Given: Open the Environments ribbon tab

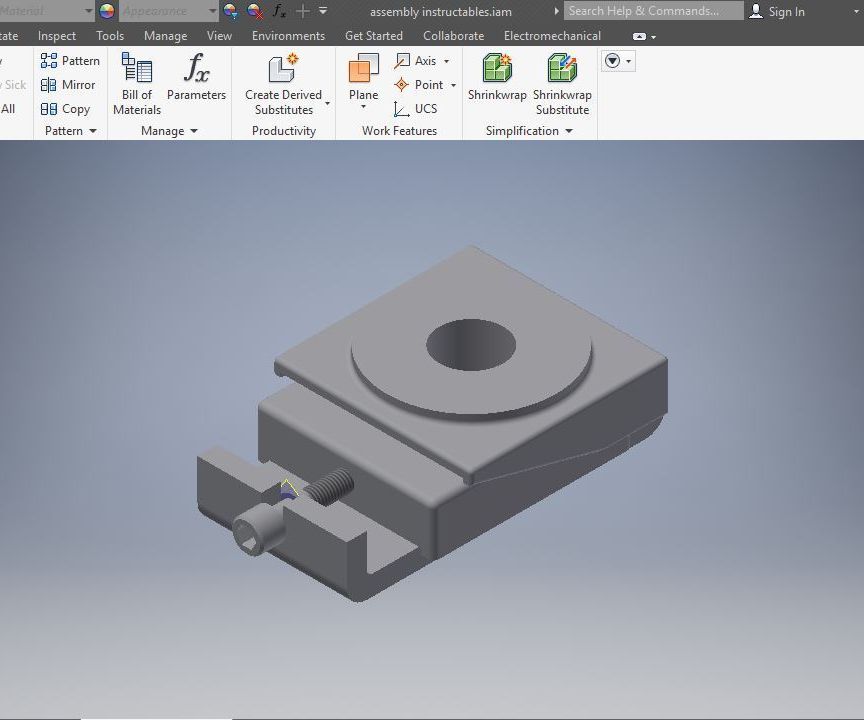Looking at the screenshot, I should tap(288, 35).
